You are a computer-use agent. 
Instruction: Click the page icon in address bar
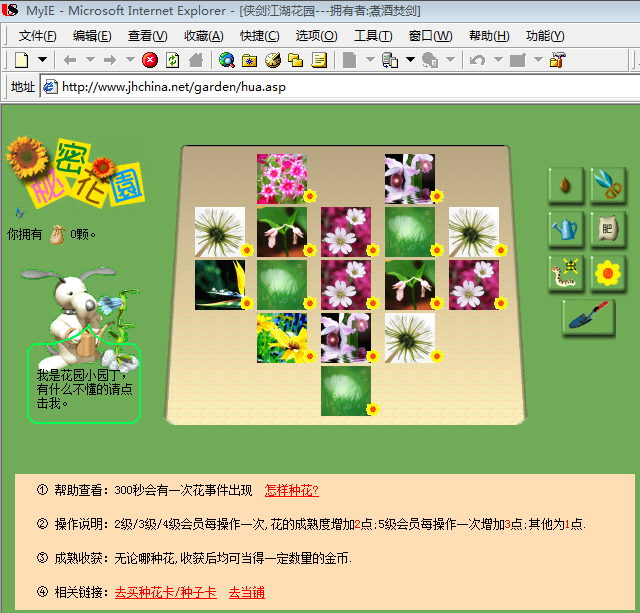pyautogui.click(x=50, y=87)
